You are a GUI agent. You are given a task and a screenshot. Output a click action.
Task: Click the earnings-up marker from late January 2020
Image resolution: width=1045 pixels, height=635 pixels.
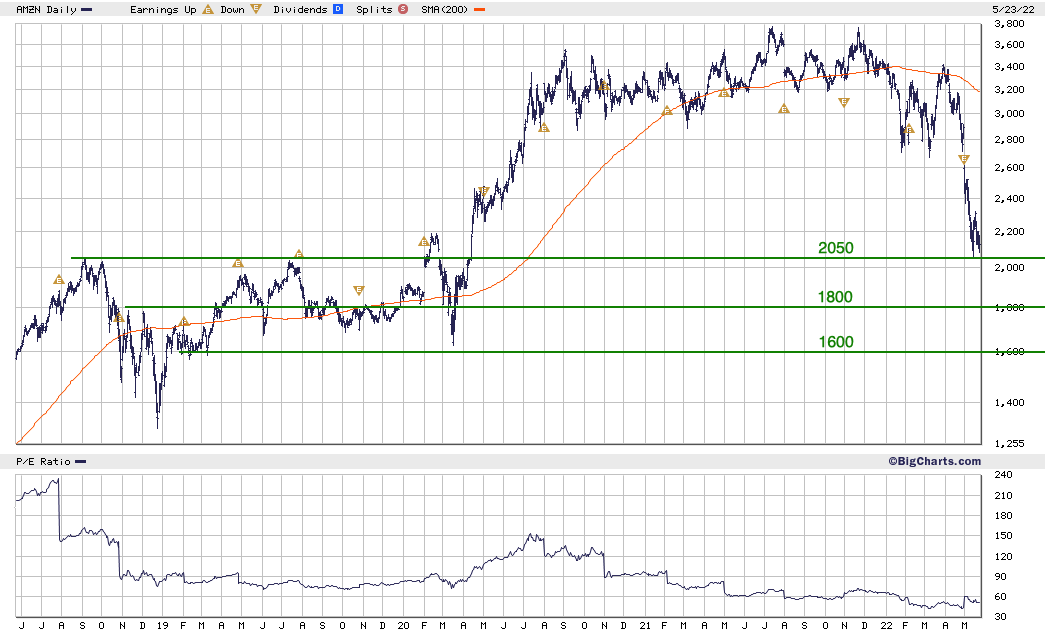424,241
